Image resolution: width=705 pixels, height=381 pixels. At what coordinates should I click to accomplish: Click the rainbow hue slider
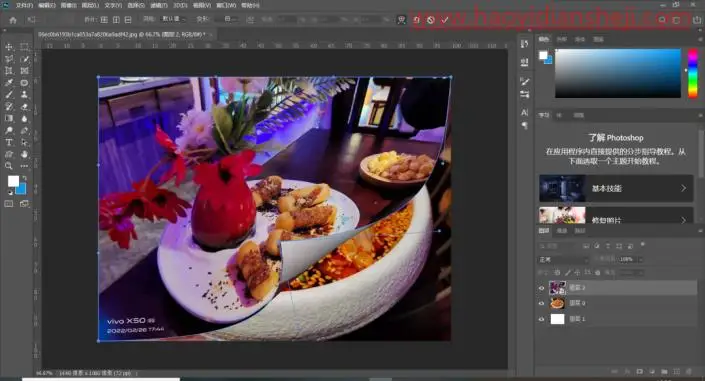click(x=692, y=73)
